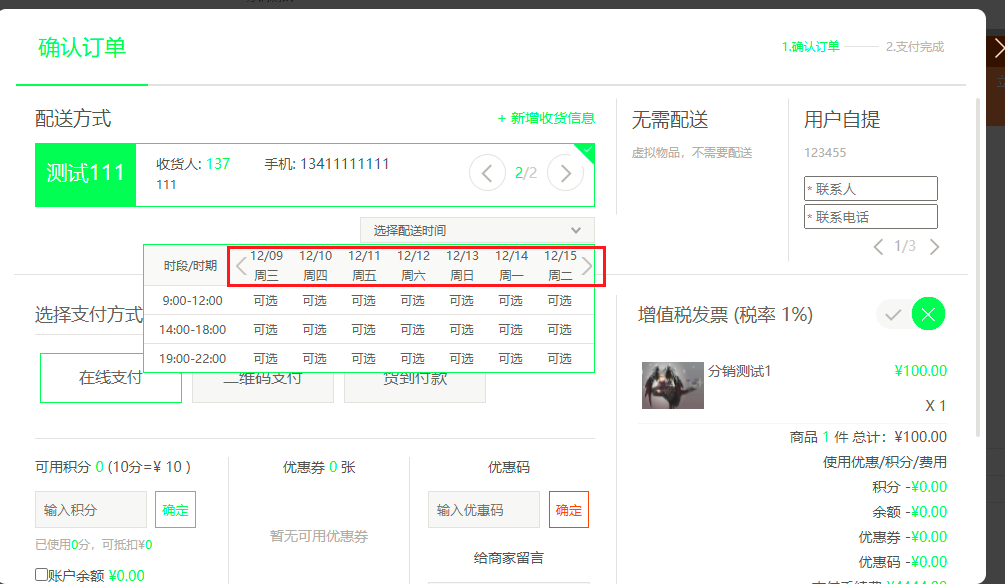This screenshot has width=1005, height=584.
Task: Click previous week arrow in date header
Action: pos(241,266)
